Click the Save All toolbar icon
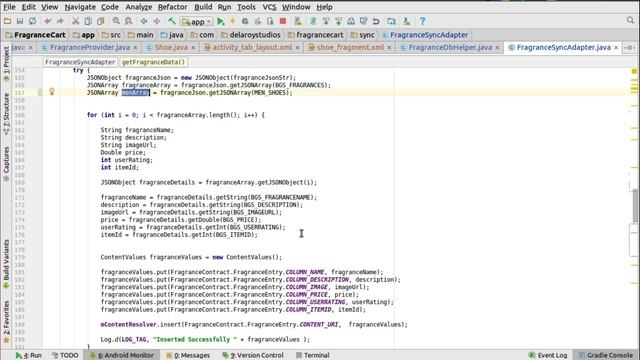Viewport: 640px width, 360px height. (x=20, y=21)
